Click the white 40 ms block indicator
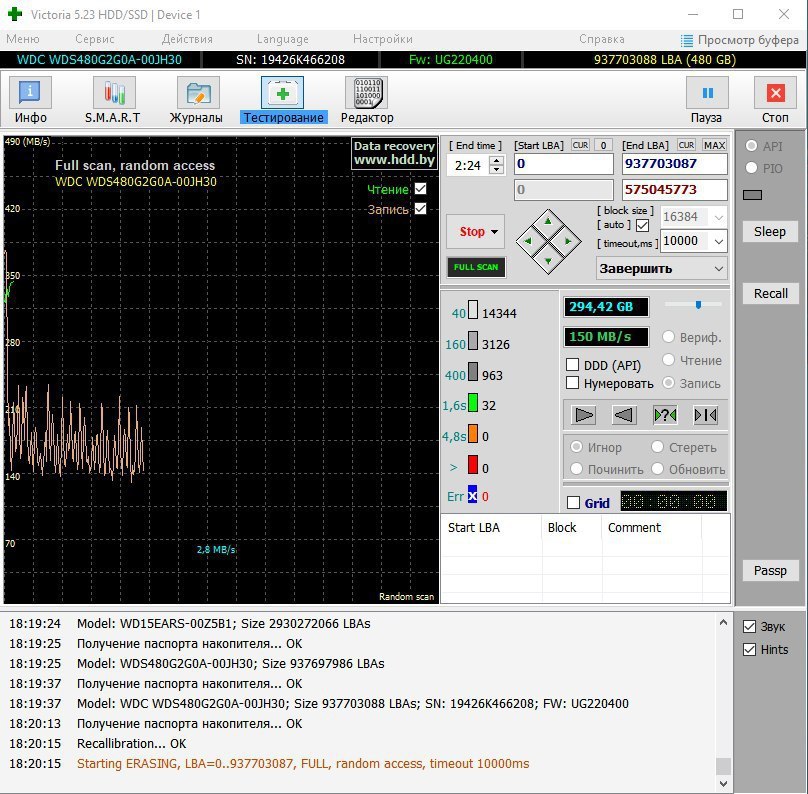The width and height of the screenshot is (808, 794). pos(473,310)
